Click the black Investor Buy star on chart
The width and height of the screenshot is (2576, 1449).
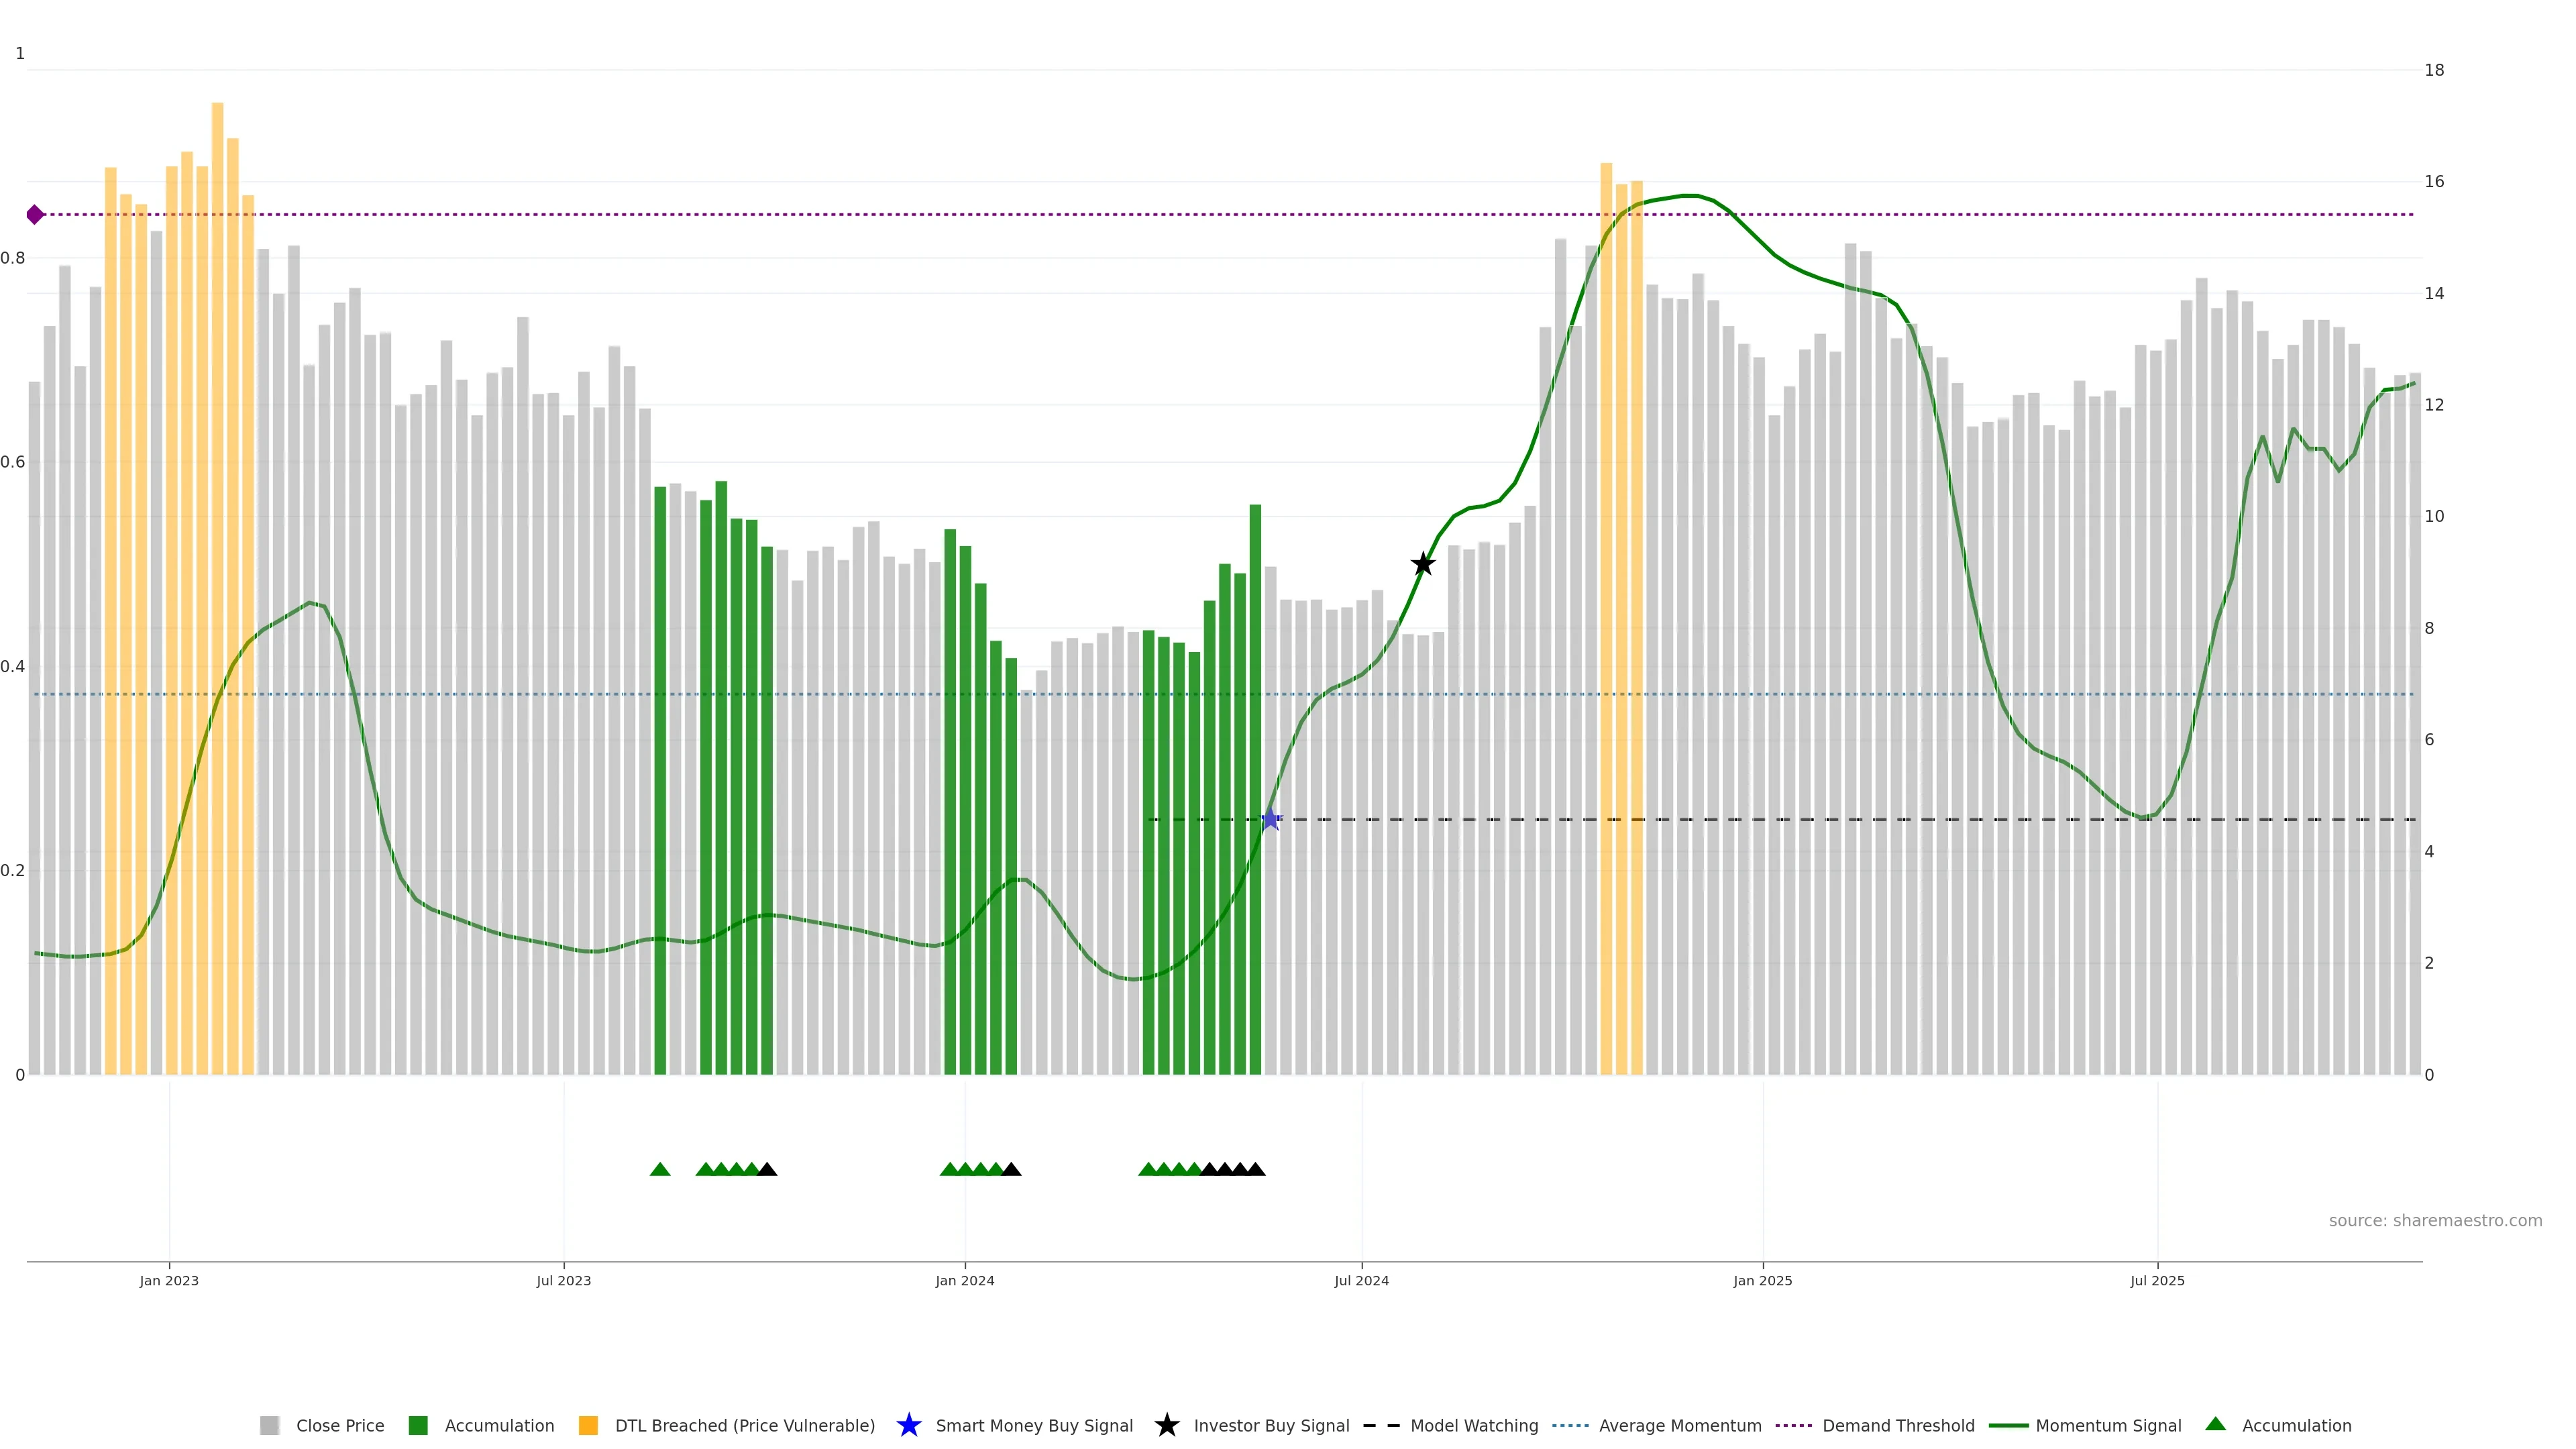(x=1423, y=564)
